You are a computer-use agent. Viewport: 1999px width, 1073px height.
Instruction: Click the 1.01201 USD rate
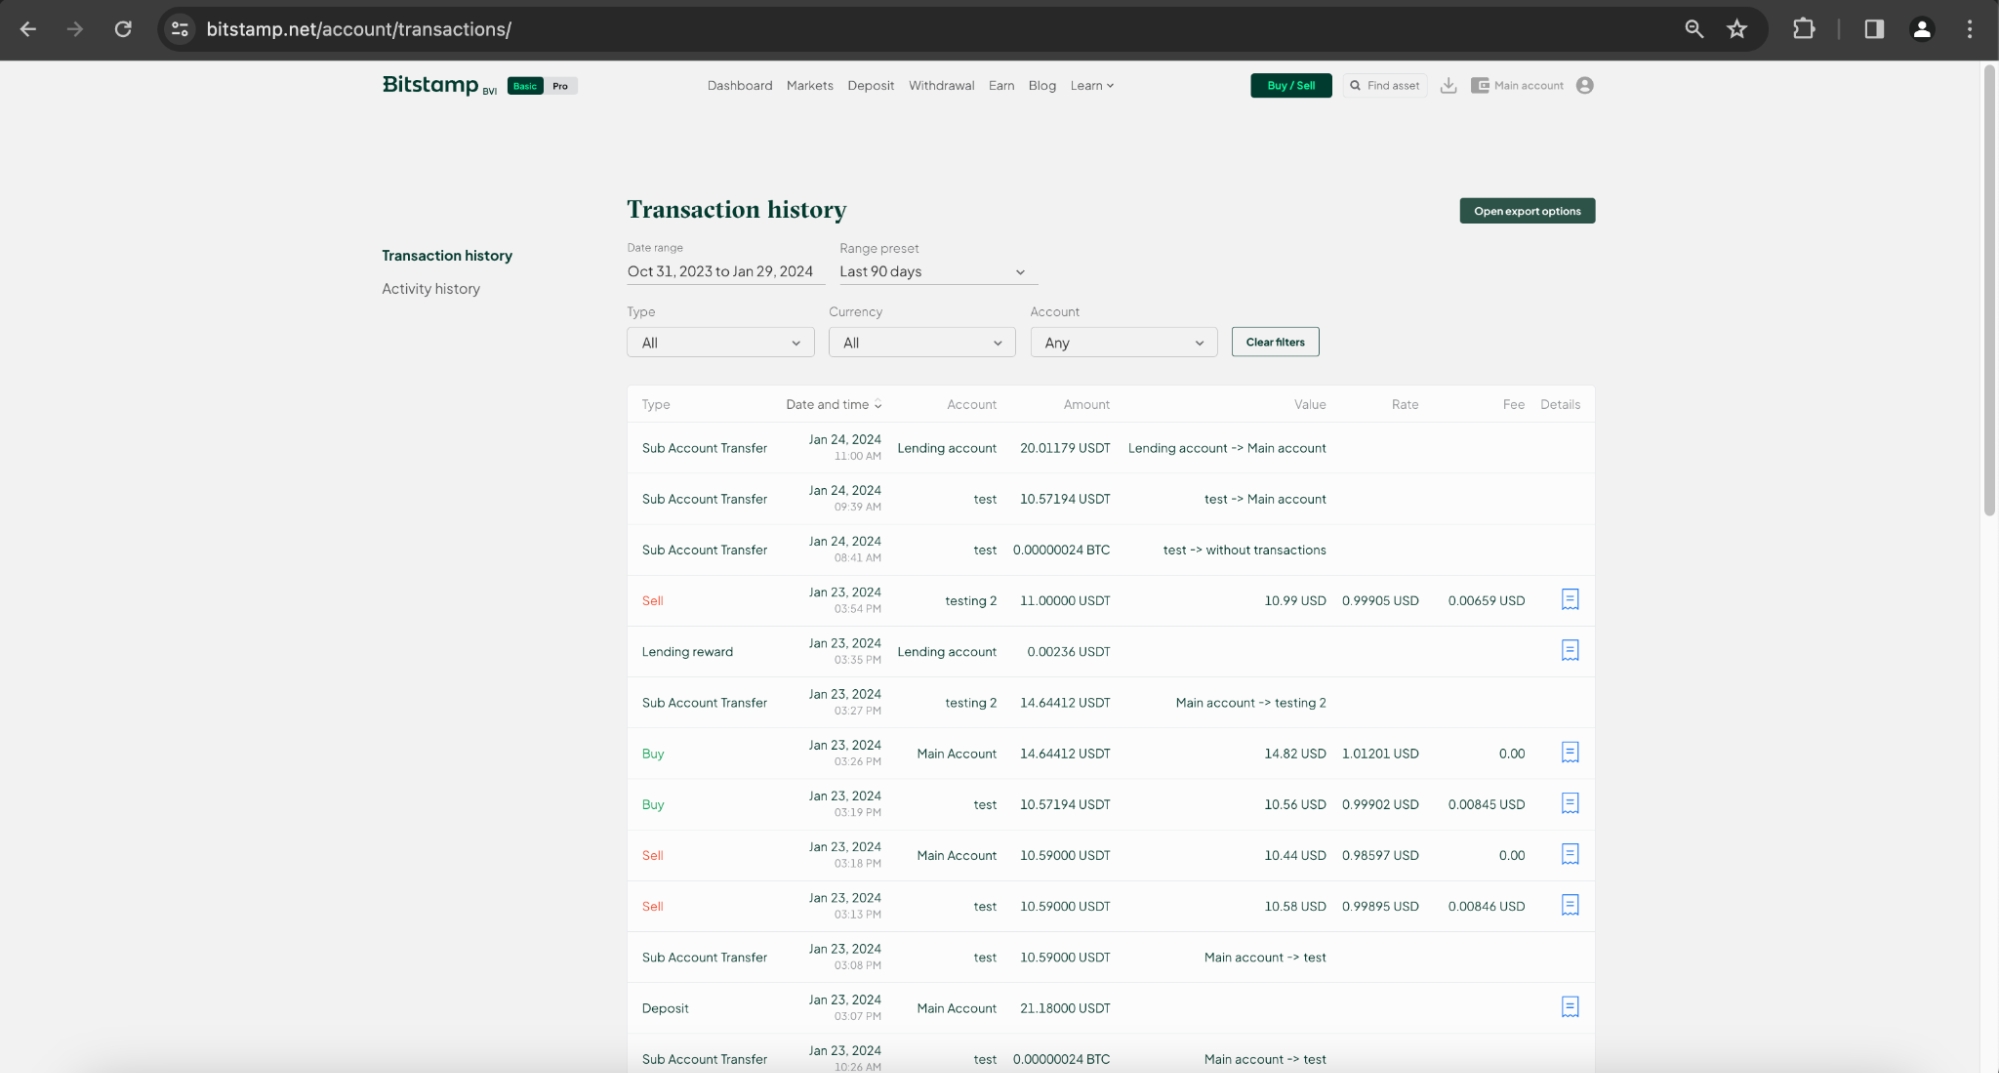tap(1380, 754)
